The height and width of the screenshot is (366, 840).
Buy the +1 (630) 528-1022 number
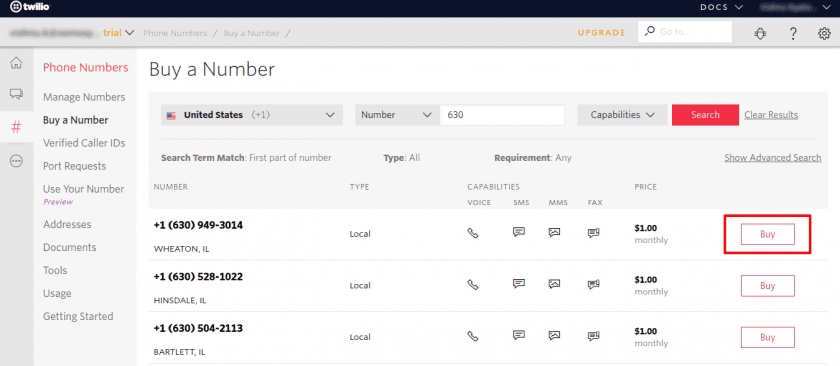click(767, 286)
